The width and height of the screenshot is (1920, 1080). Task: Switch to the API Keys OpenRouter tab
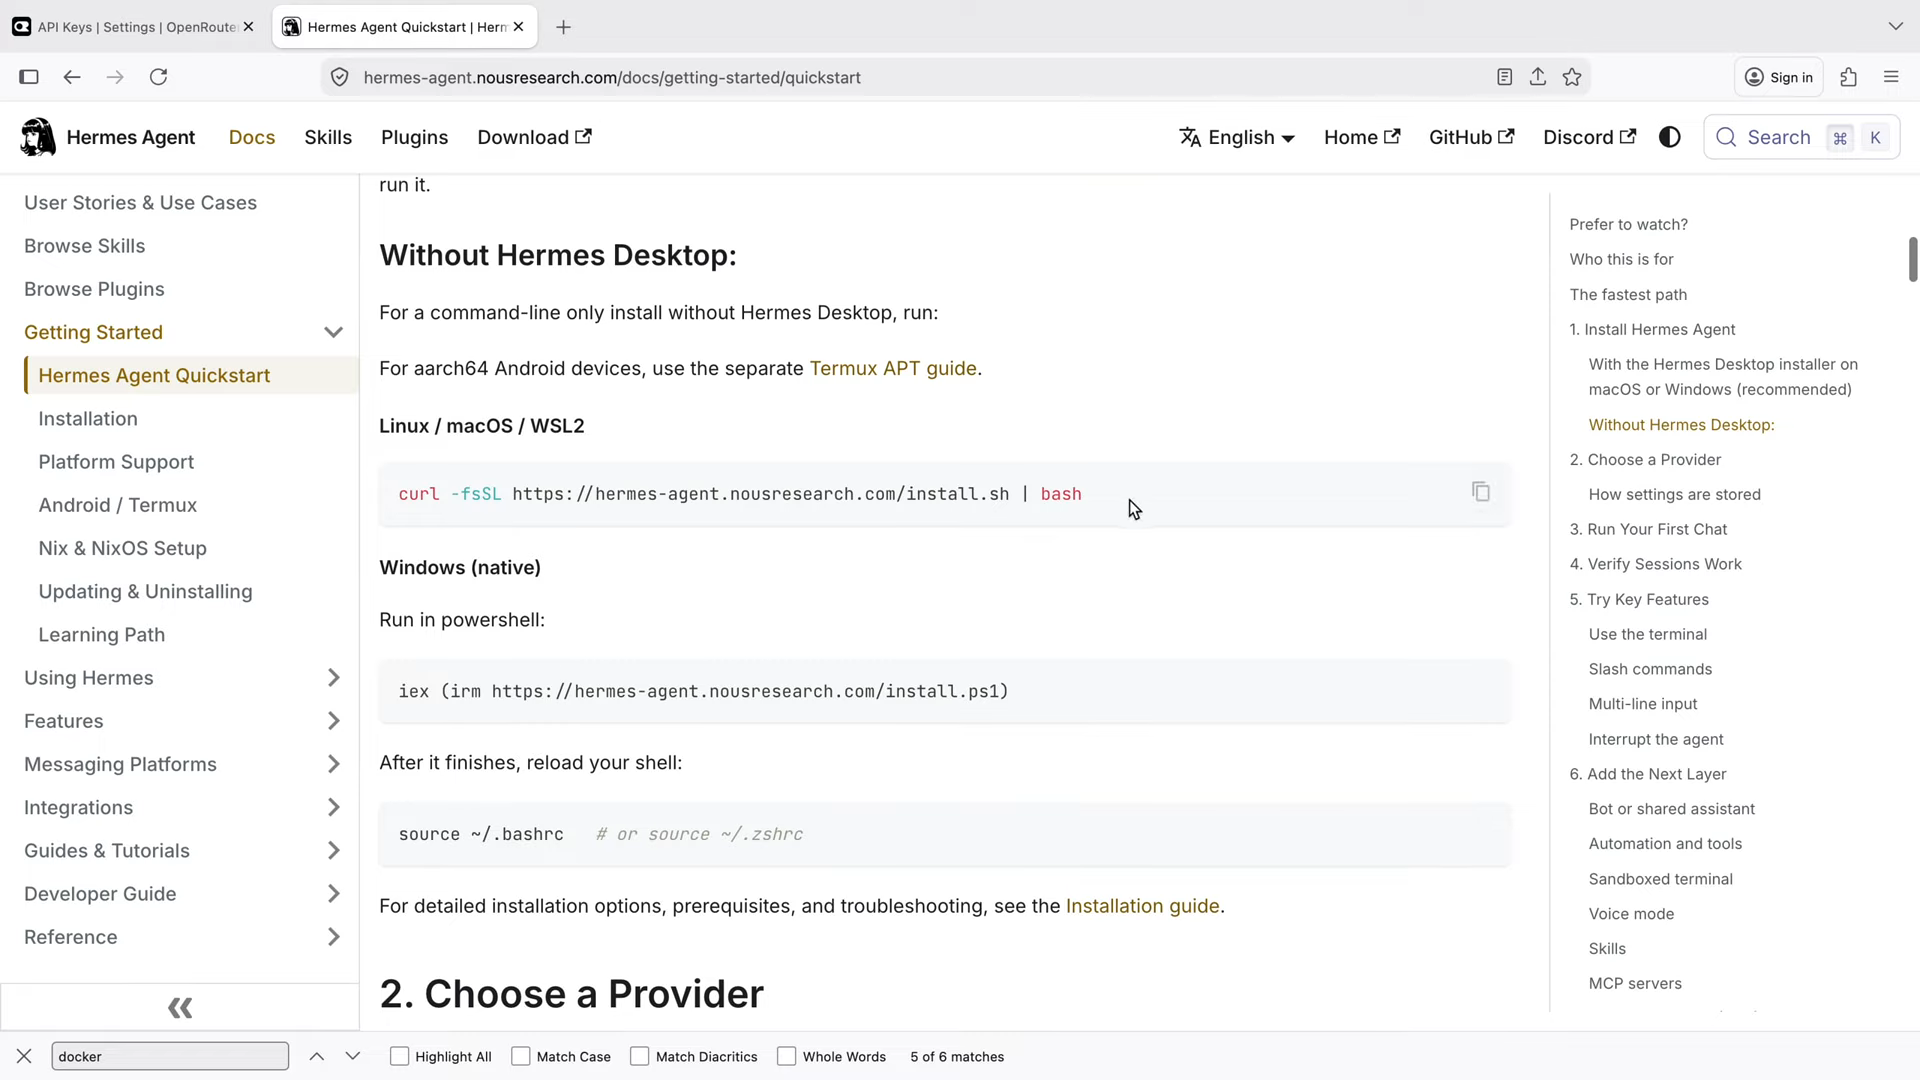[136, 27]
